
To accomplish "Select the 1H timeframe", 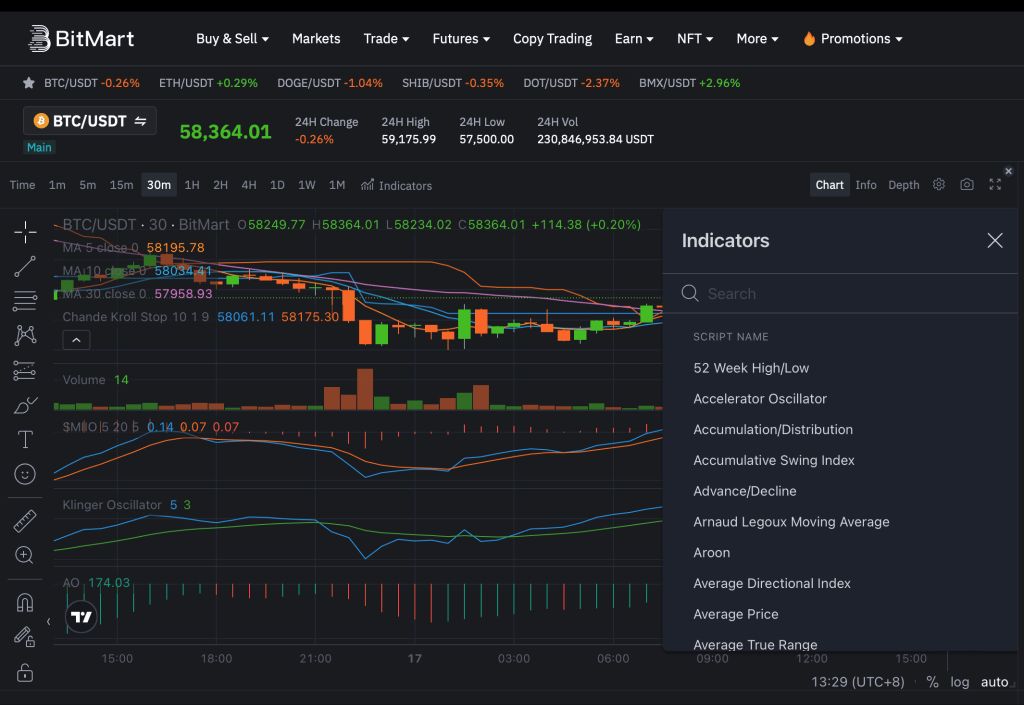I will [x=192, y=185].
